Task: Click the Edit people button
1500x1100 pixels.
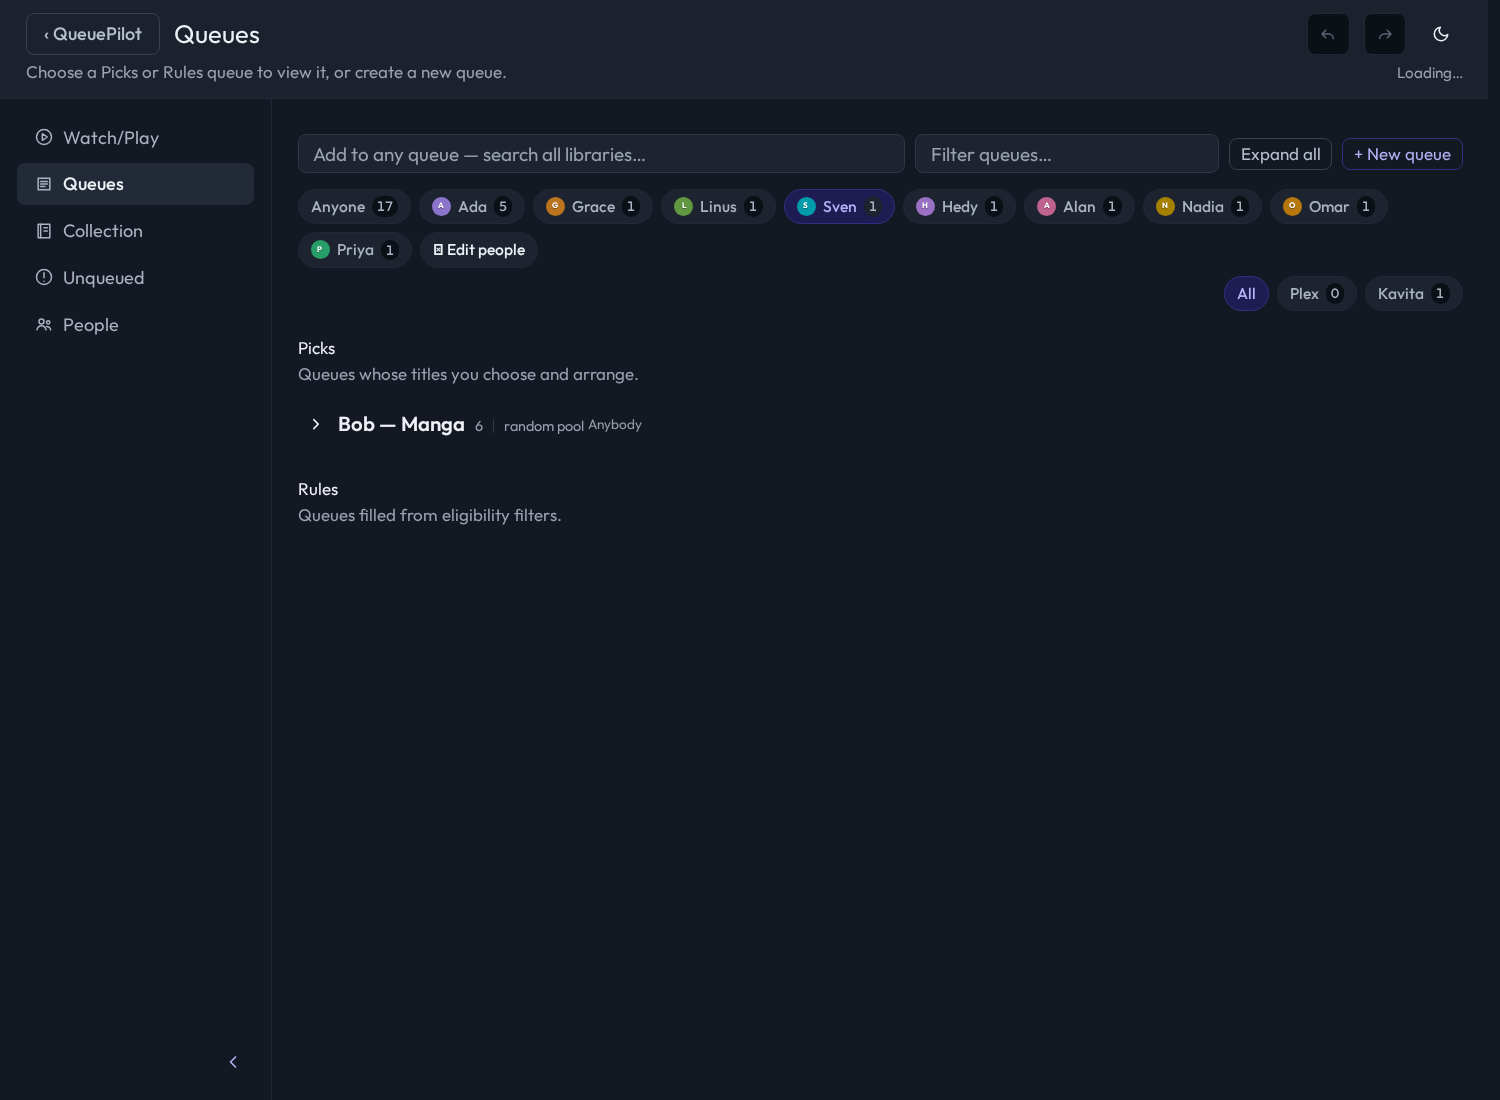Action: pyautogui.click(x=479, y=250)
